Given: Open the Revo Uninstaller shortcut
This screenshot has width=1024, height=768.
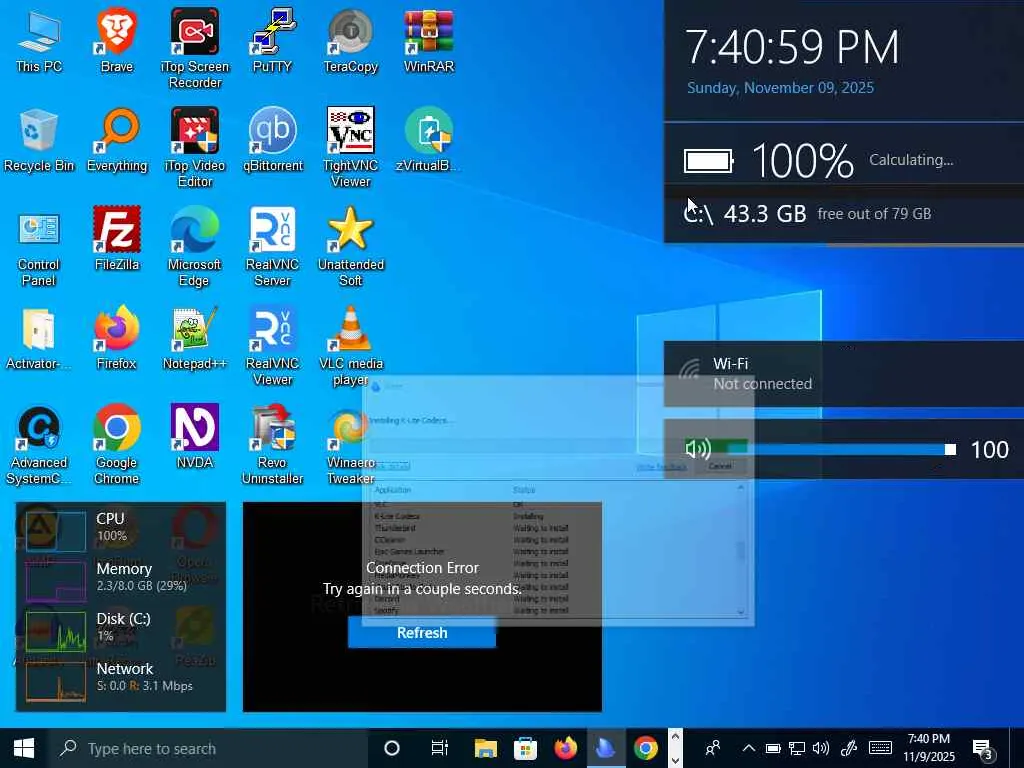Looking at the screenshot, I should click(272, 446).
